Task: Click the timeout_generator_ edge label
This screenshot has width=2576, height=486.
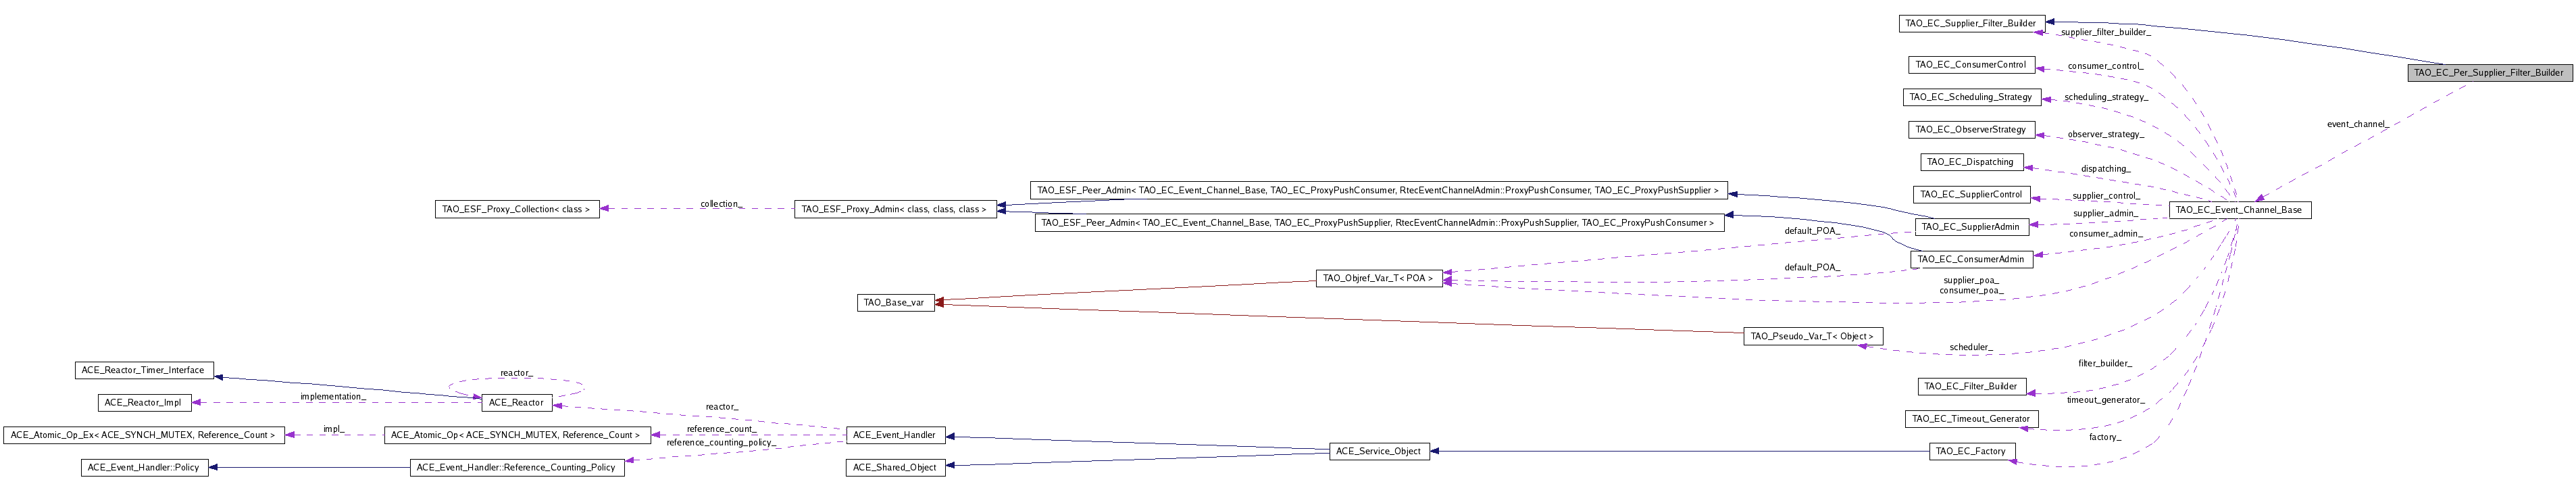Action: pos(2105,400)
